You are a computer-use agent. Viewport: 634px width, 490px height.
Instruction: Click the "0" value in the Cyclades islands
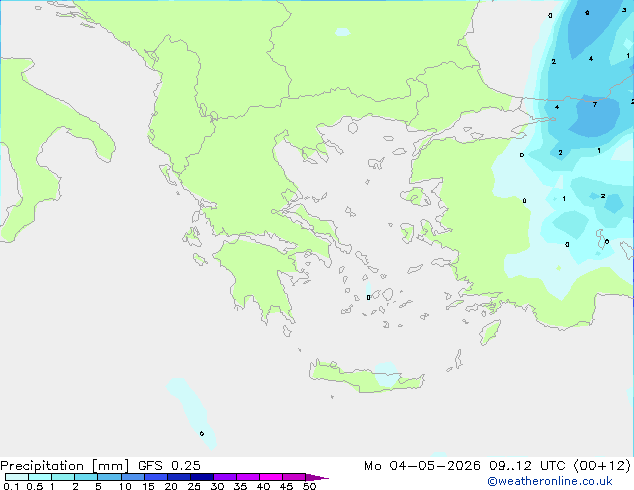click(x=368, y=298)
